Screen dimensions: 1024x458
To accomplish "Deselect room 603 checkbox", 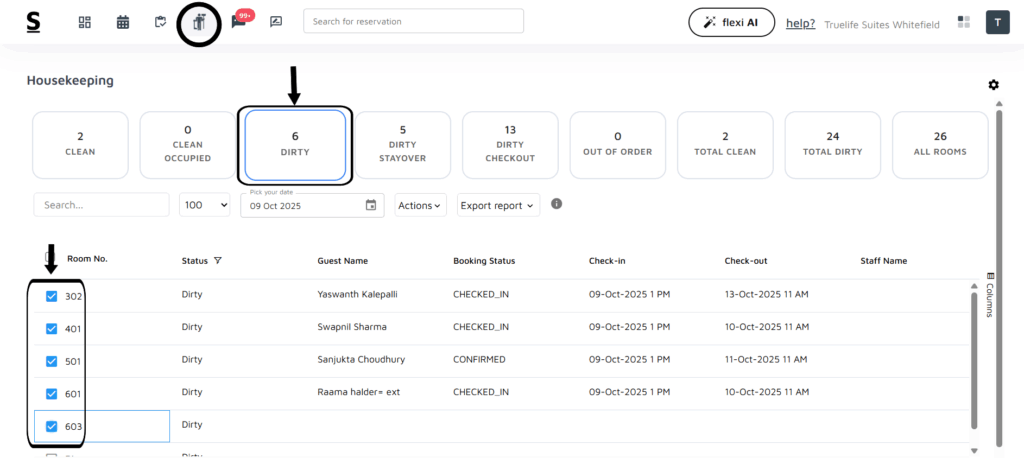I will pos(52,427).
